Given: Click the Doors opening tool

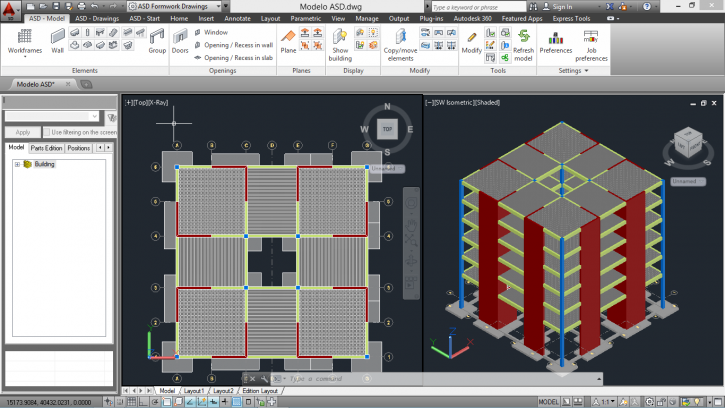Looking at the screenshot, I should (180, 39).
